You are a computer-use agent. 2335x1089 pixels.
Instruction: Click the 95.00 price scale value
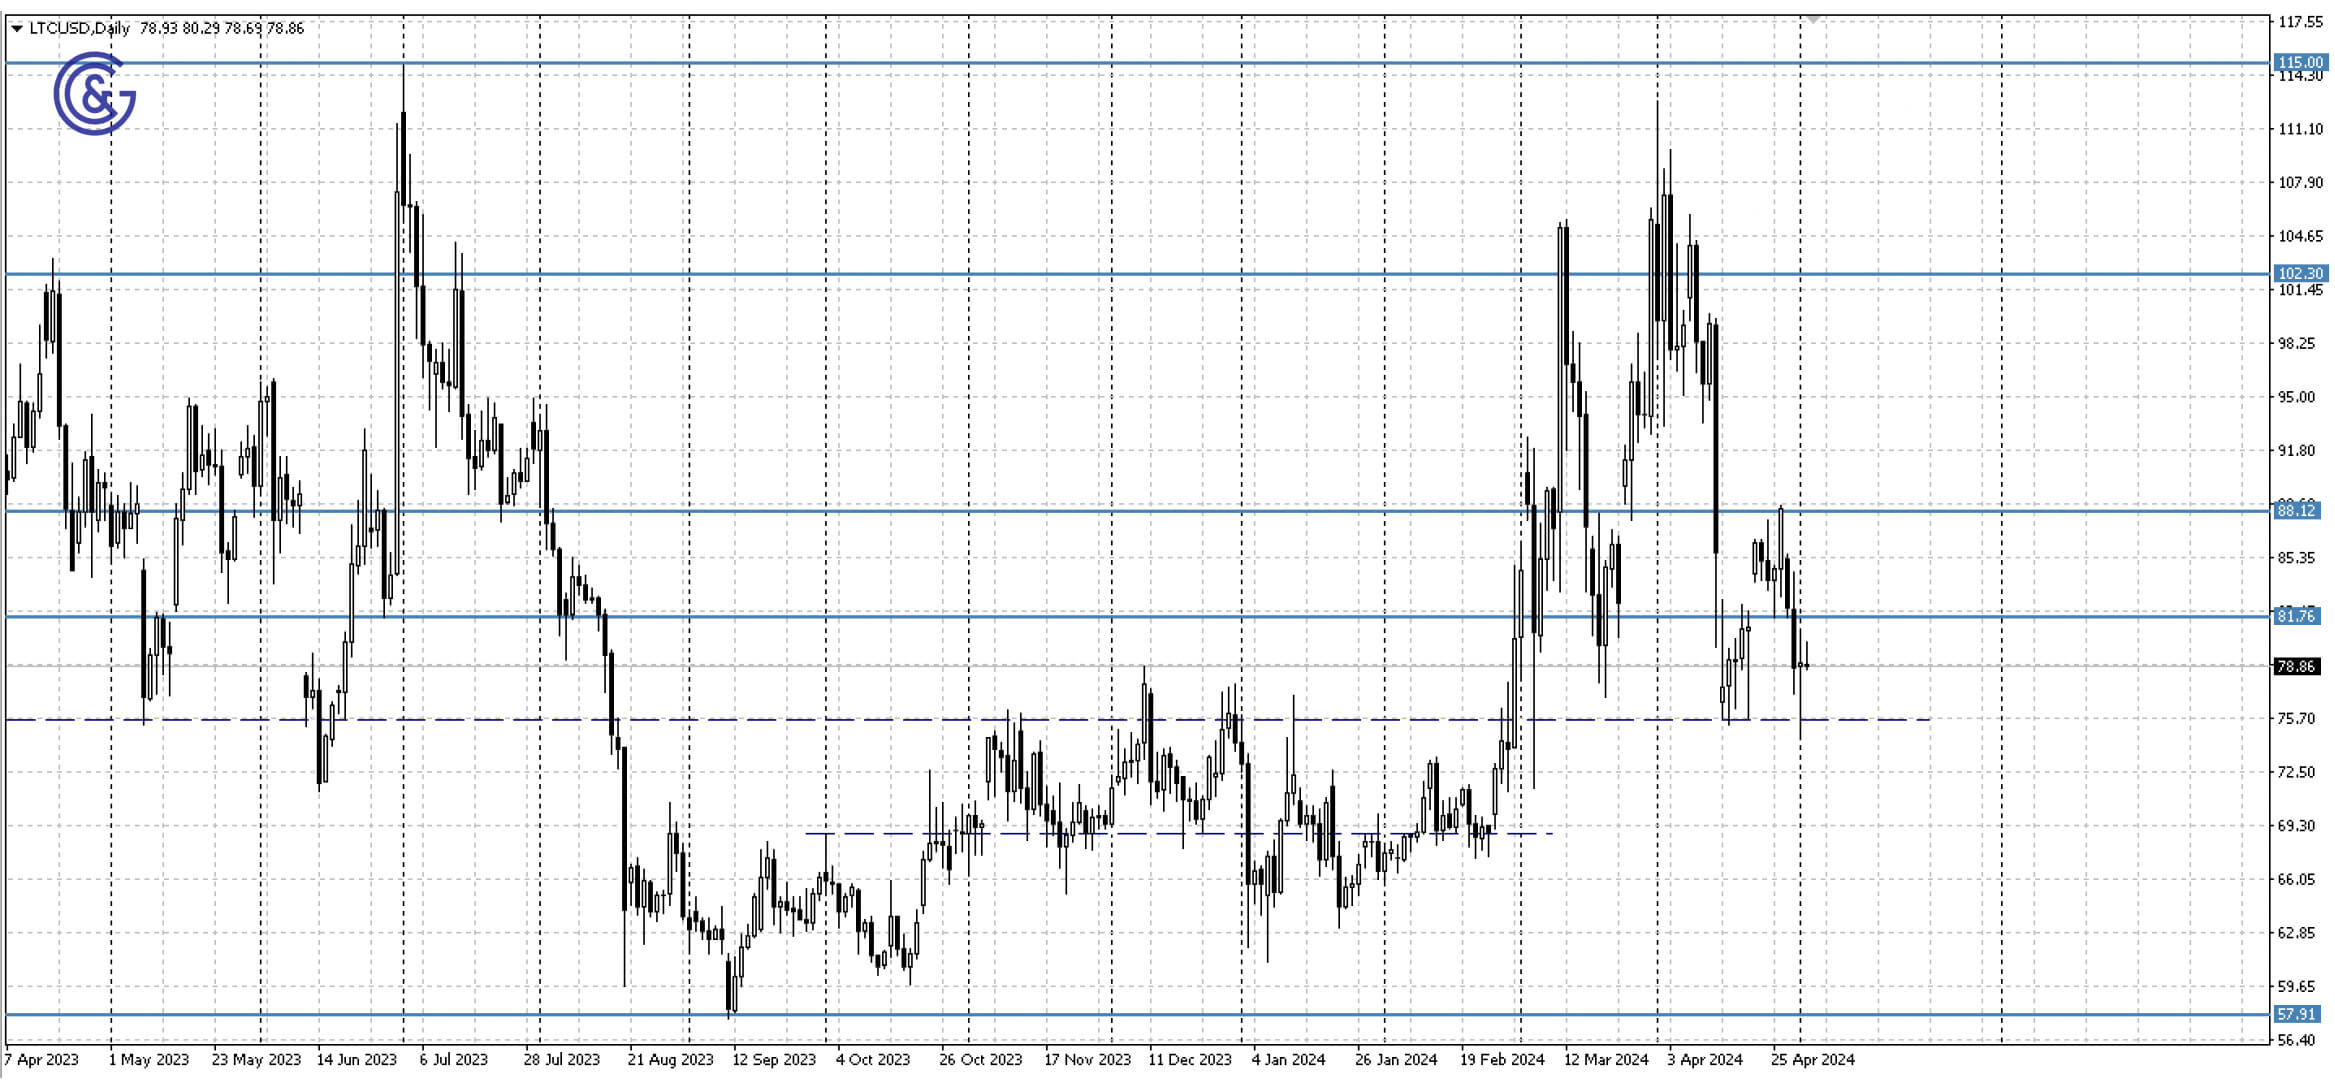(x=2295, y=397)
